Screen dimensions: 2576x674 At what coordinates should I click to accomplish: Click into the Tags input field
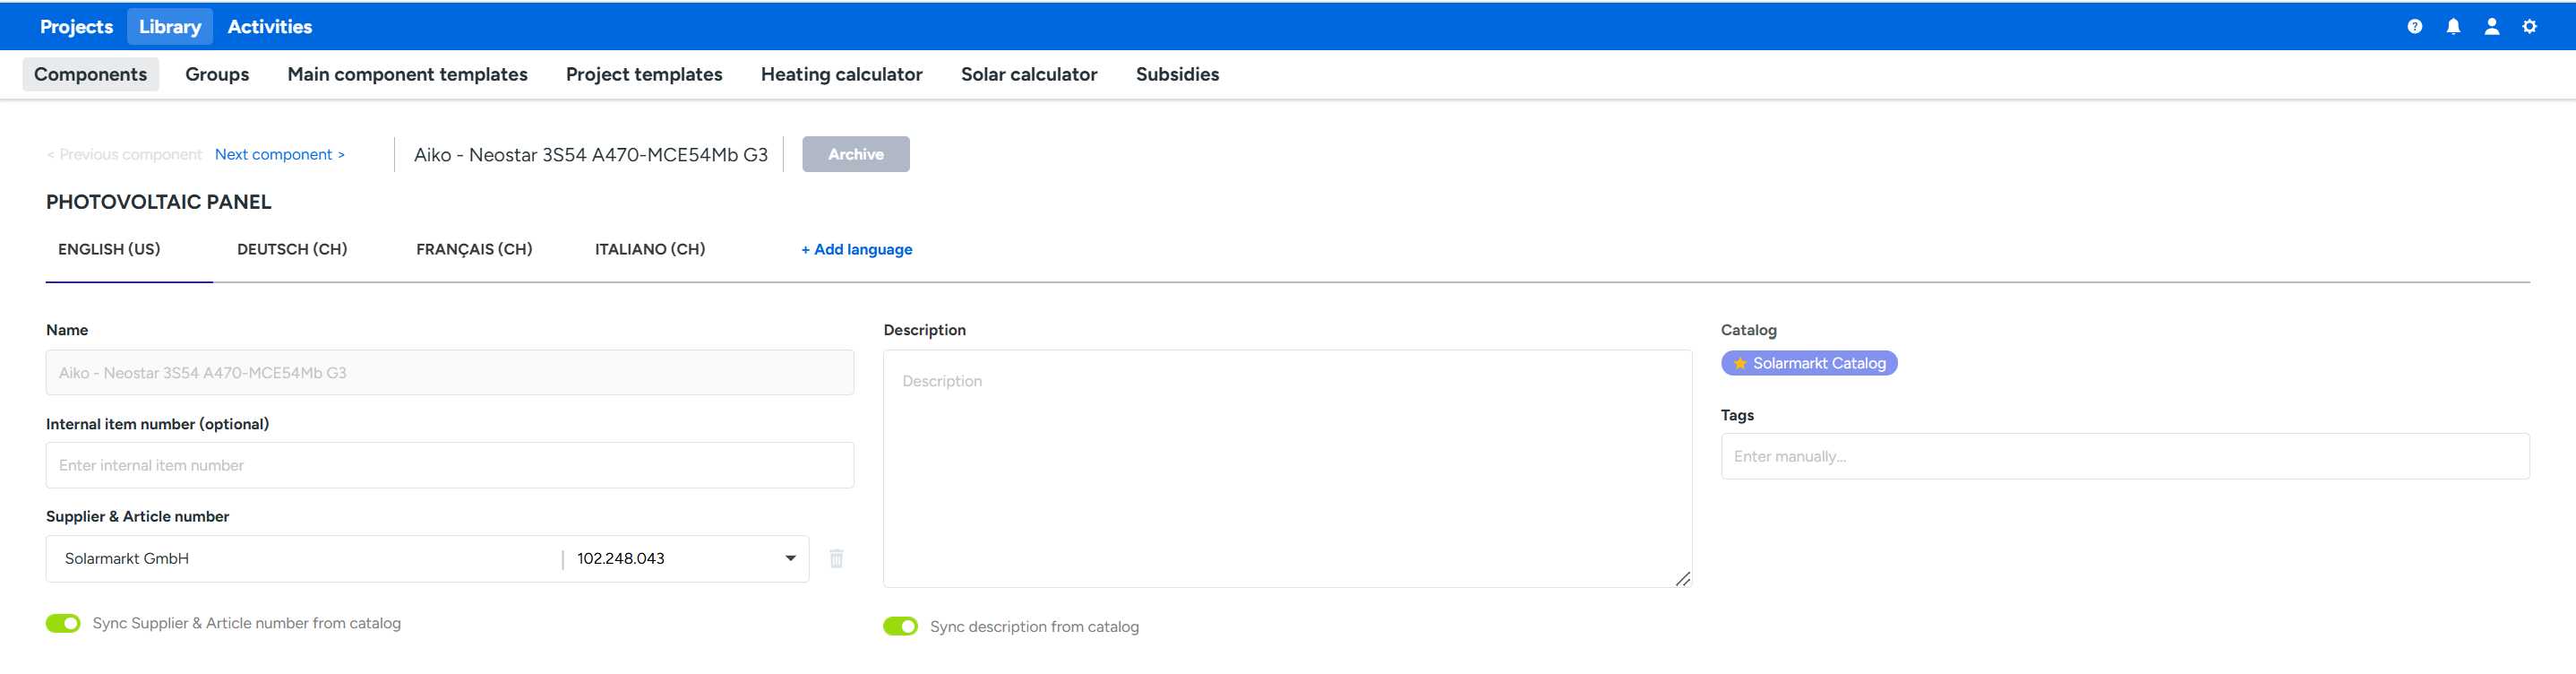click(x=2124, y=456)
